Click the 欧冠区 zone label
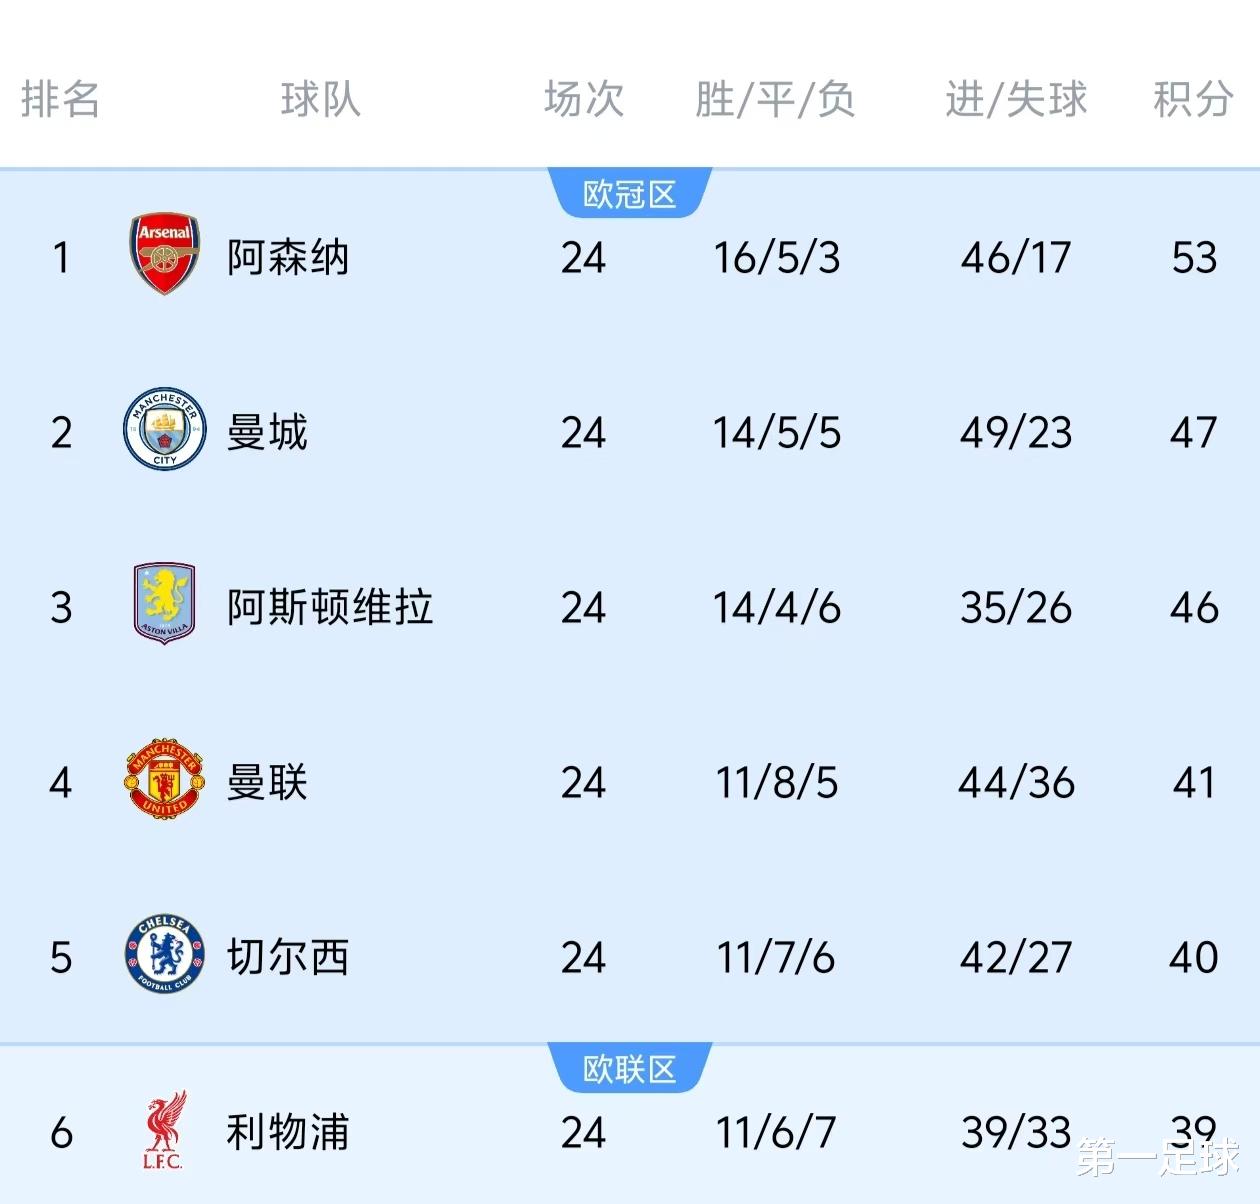 click(630, 194)
